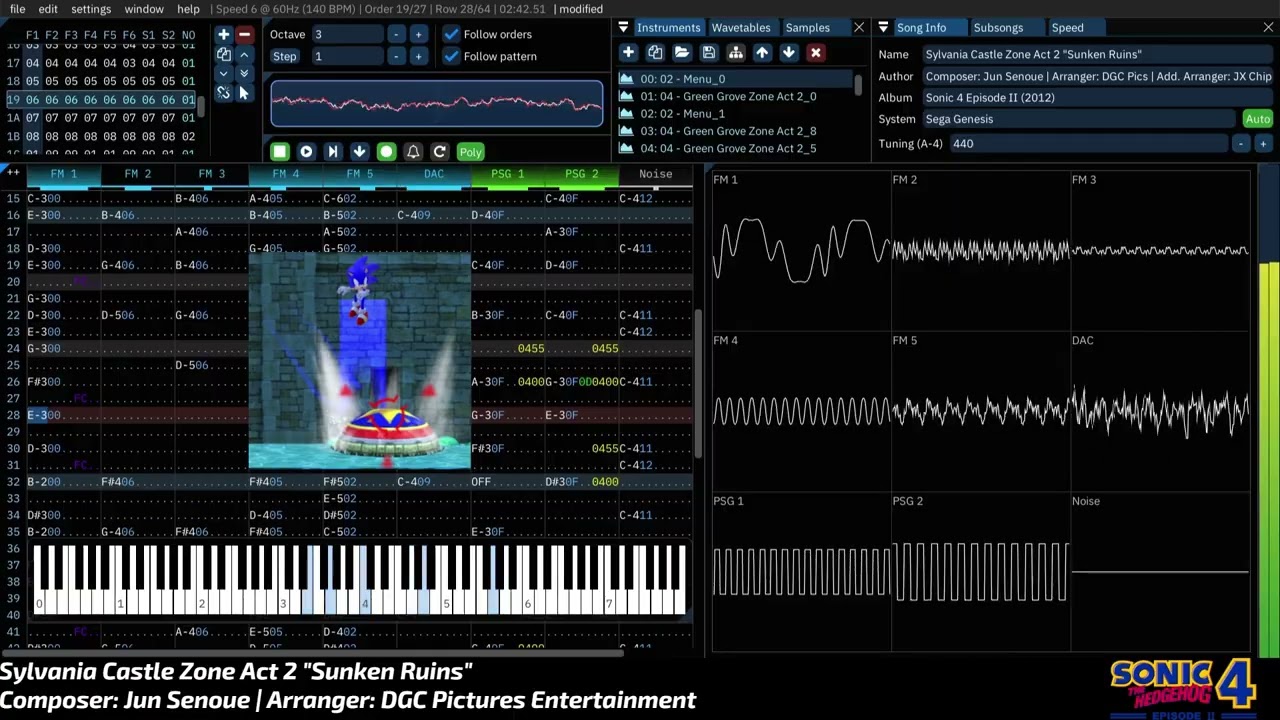Edit the song Name field
The image size is (1280, 720).
[1098, 54]
